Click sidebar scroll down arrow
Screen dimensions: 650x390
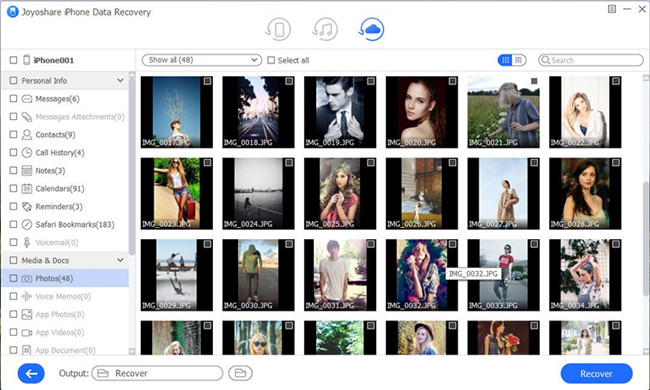point(132,351)
